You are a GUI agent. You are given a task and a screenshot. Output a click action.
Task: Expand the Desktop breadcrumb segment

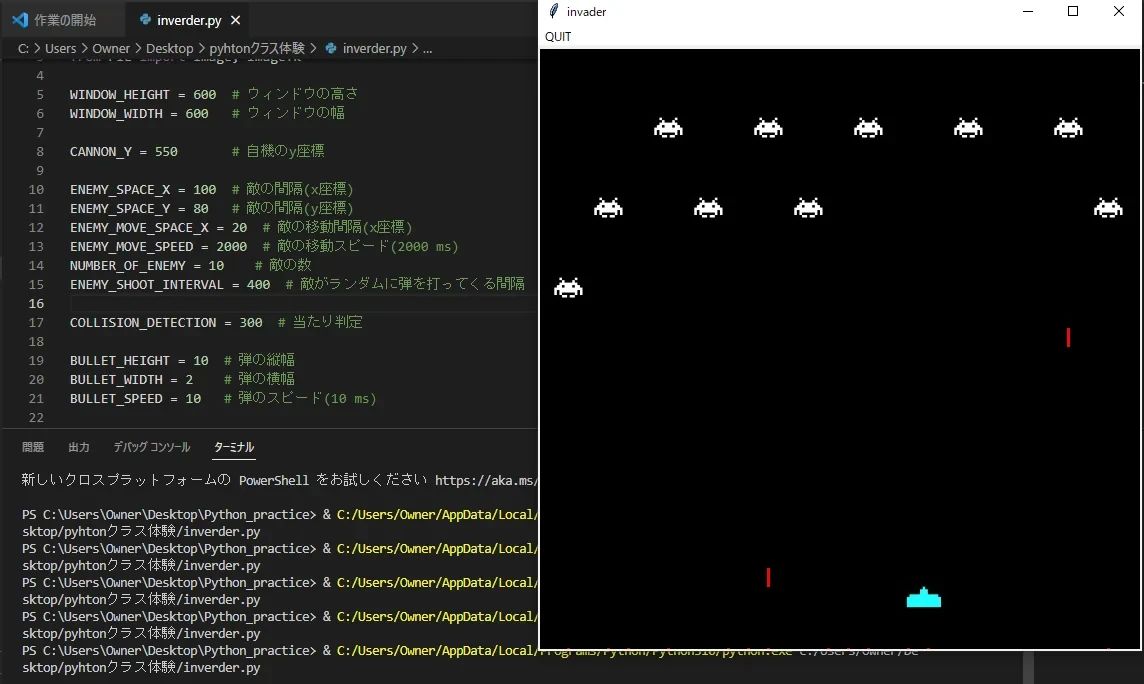coord(169,48)
